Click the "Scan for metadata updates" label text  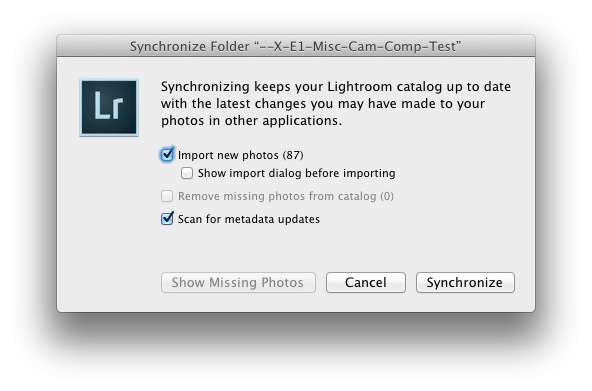coord(249,219)
